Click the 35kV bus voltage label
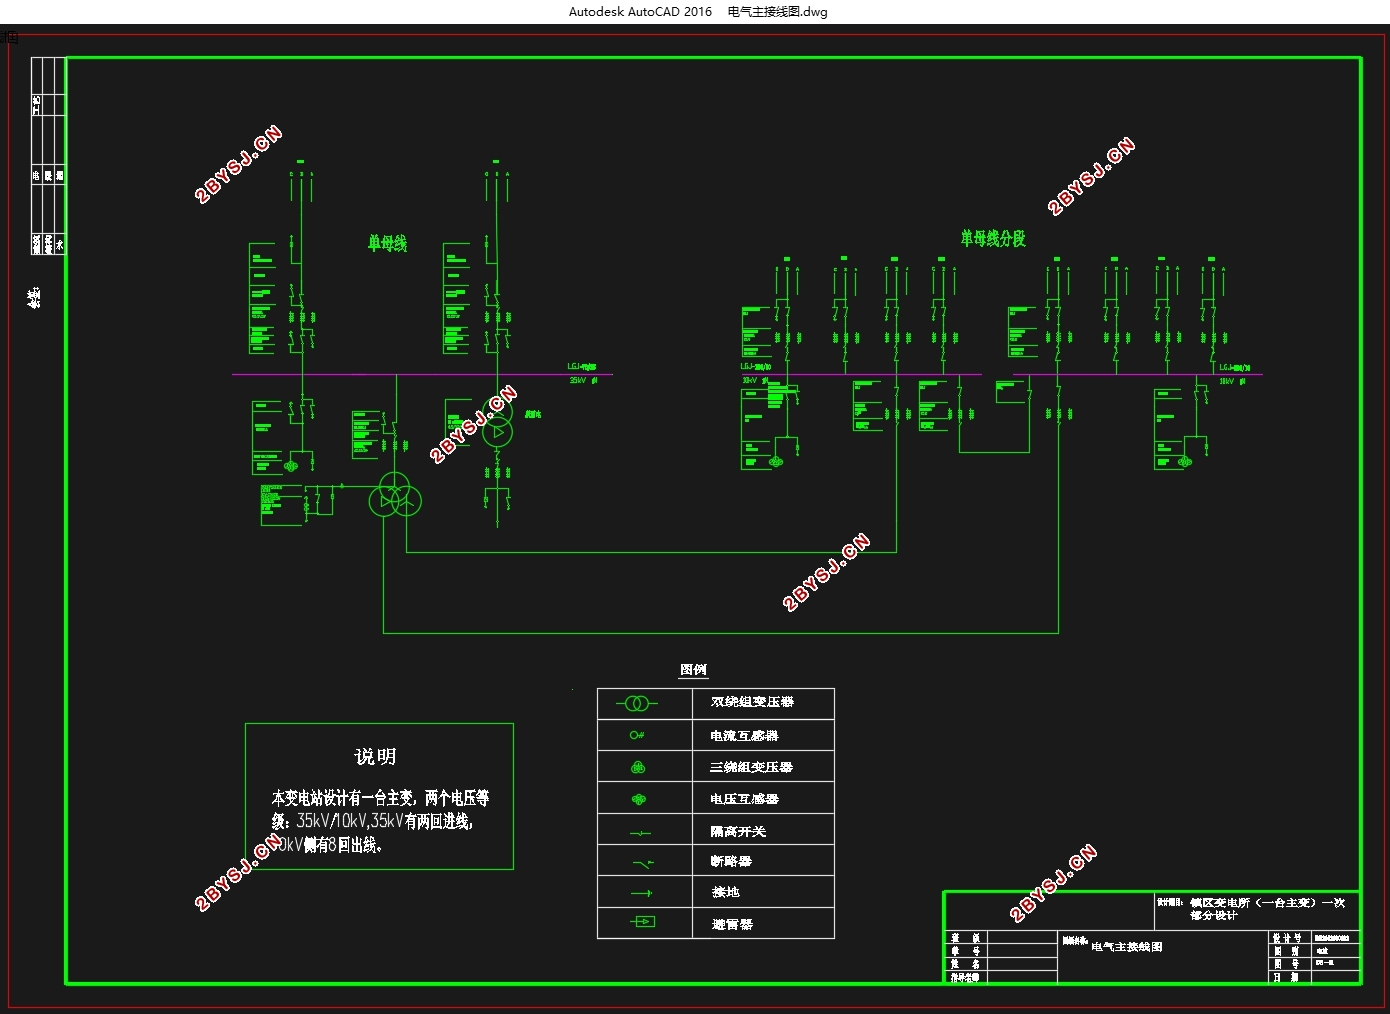The image size is (1390, 1014). [x=583, y=380]
